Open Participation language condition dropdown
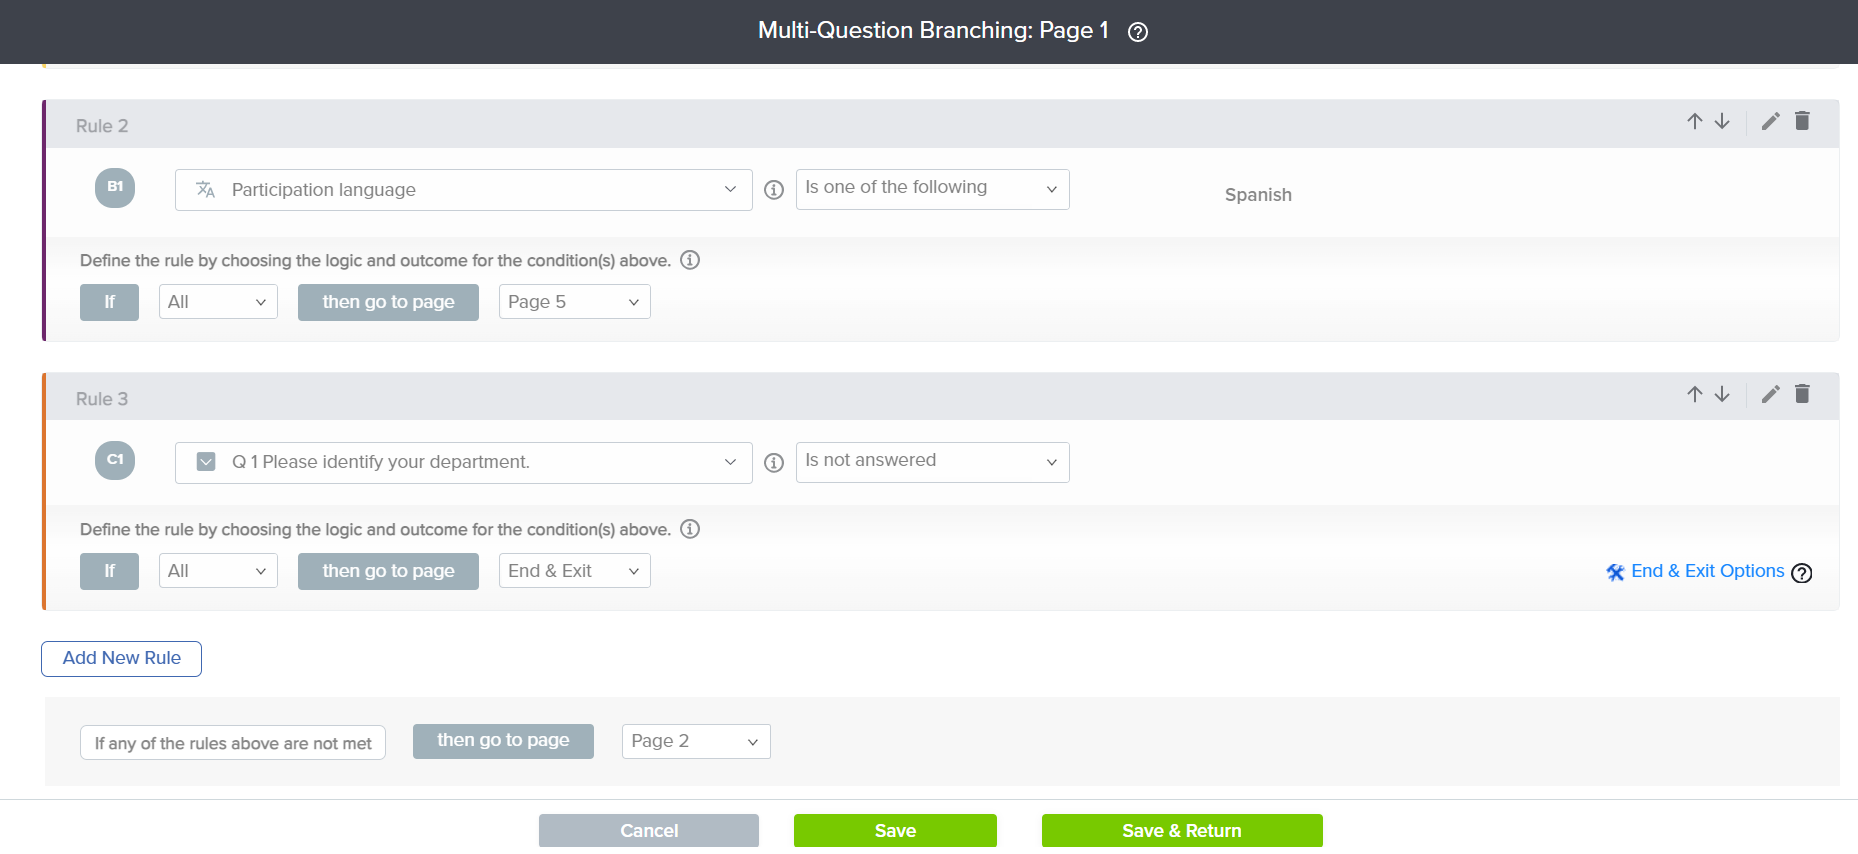The height and width of the screenshot is (854, 1858). (463, 190)
